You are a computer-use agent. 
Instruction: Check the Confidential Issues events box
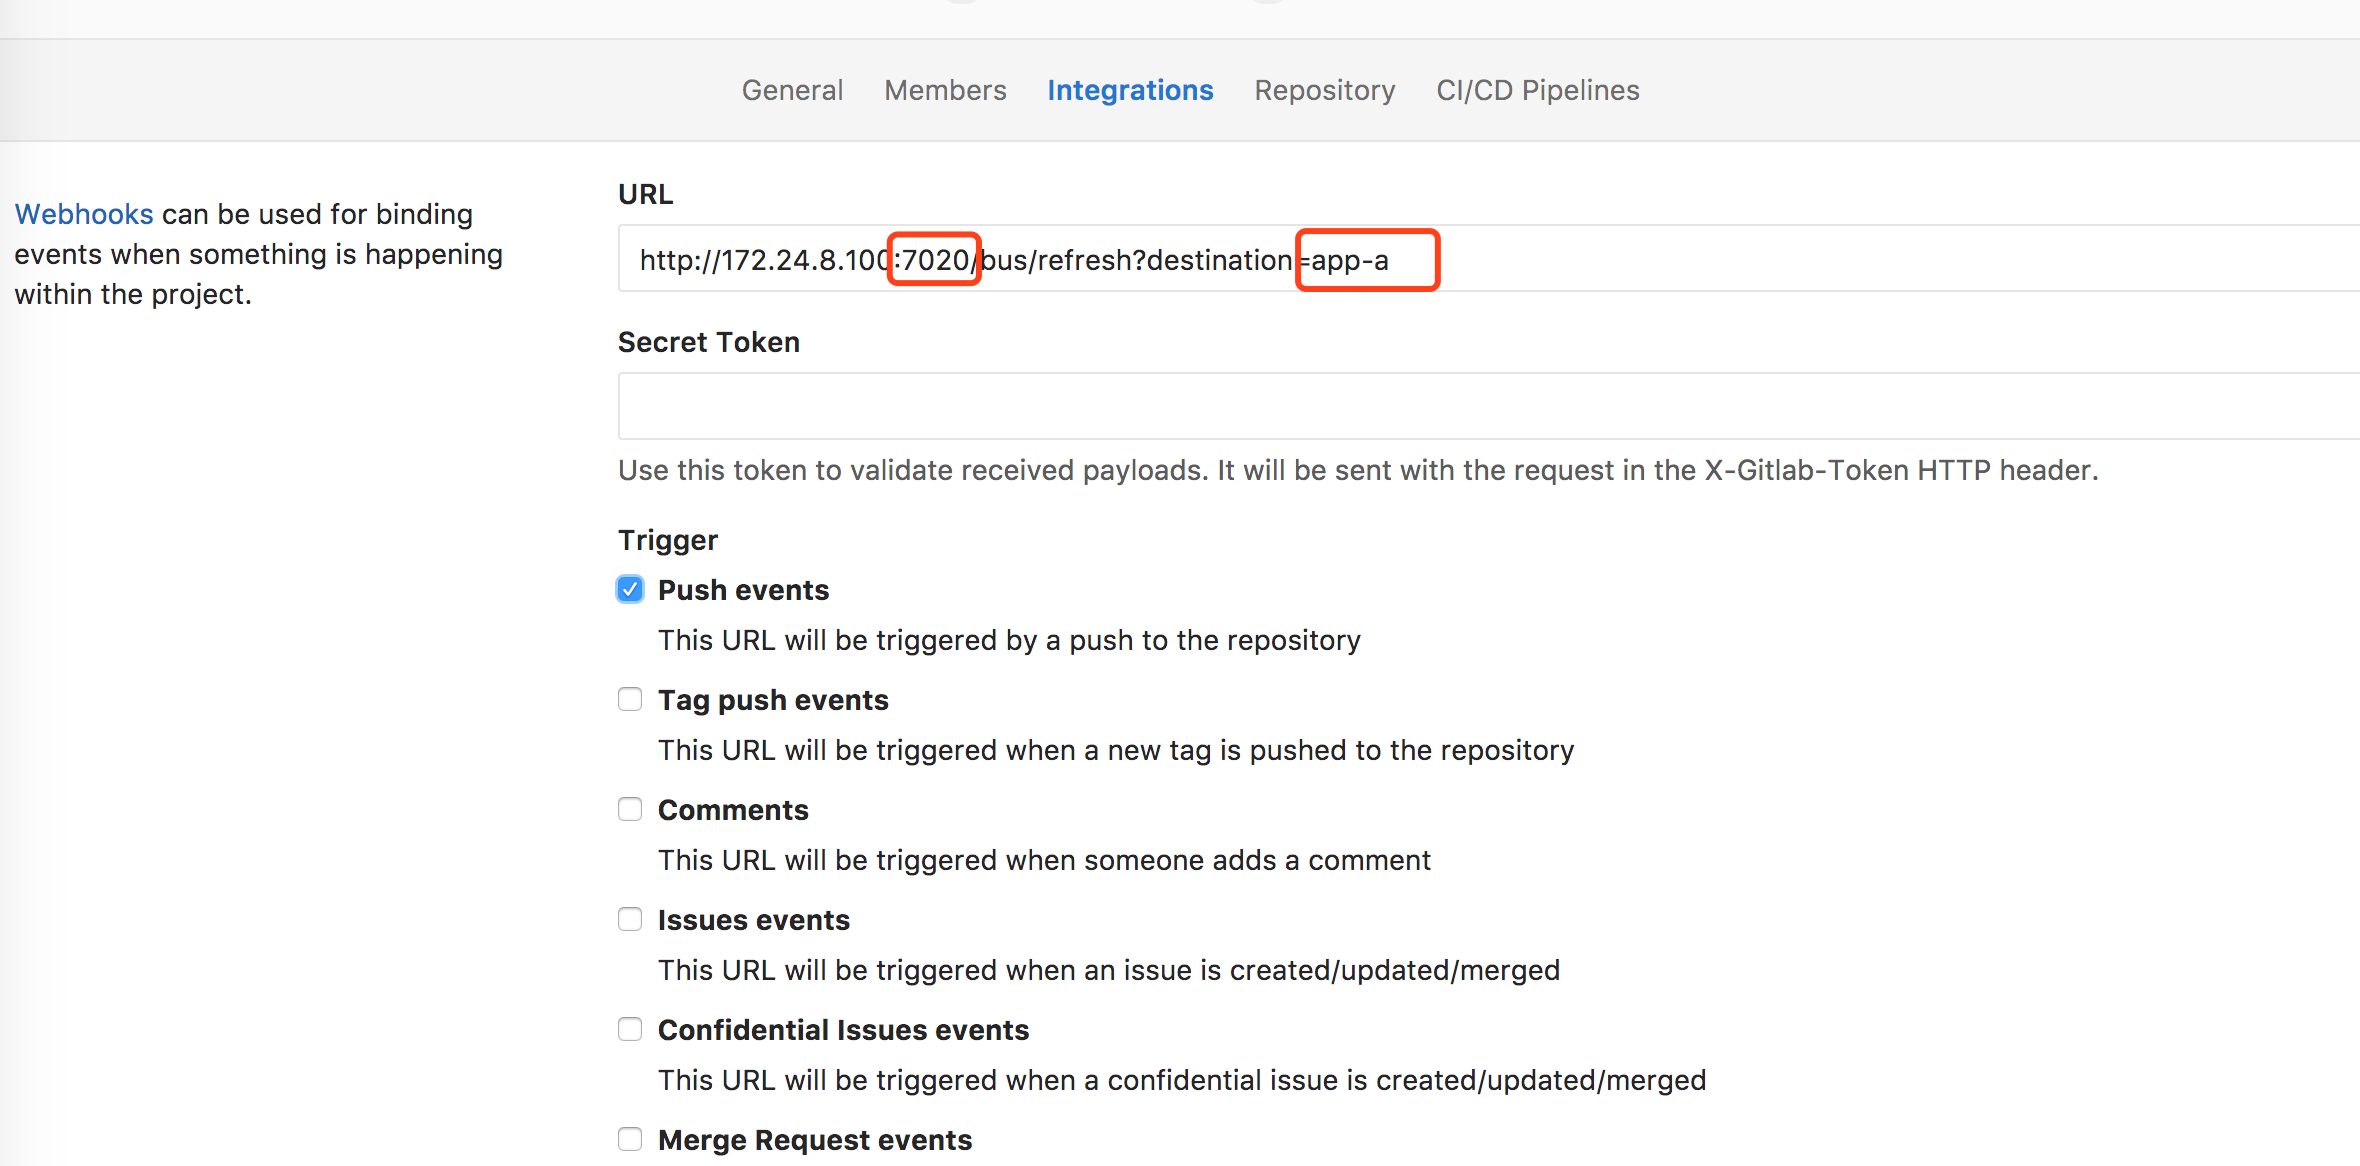[630, 1029]
